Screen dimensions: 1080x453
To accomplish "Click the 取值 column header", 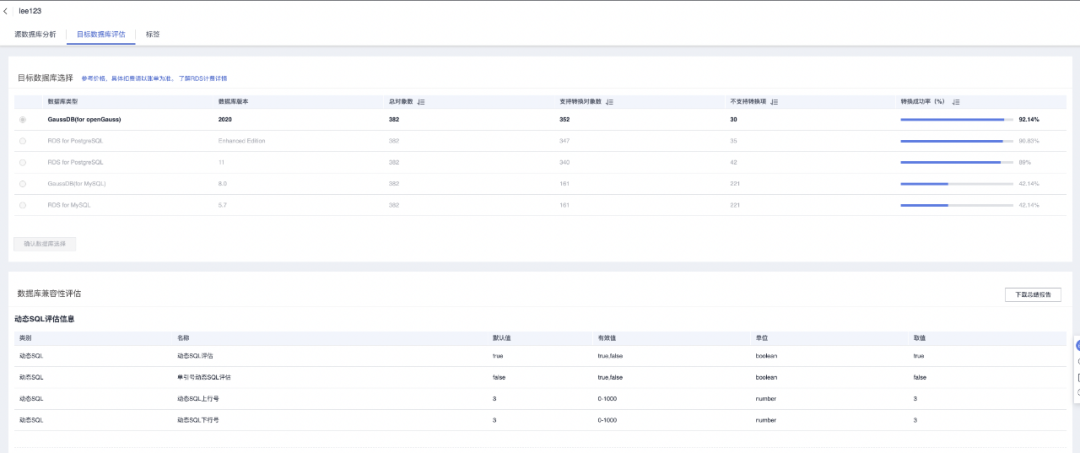I will [x=920, y=338].
